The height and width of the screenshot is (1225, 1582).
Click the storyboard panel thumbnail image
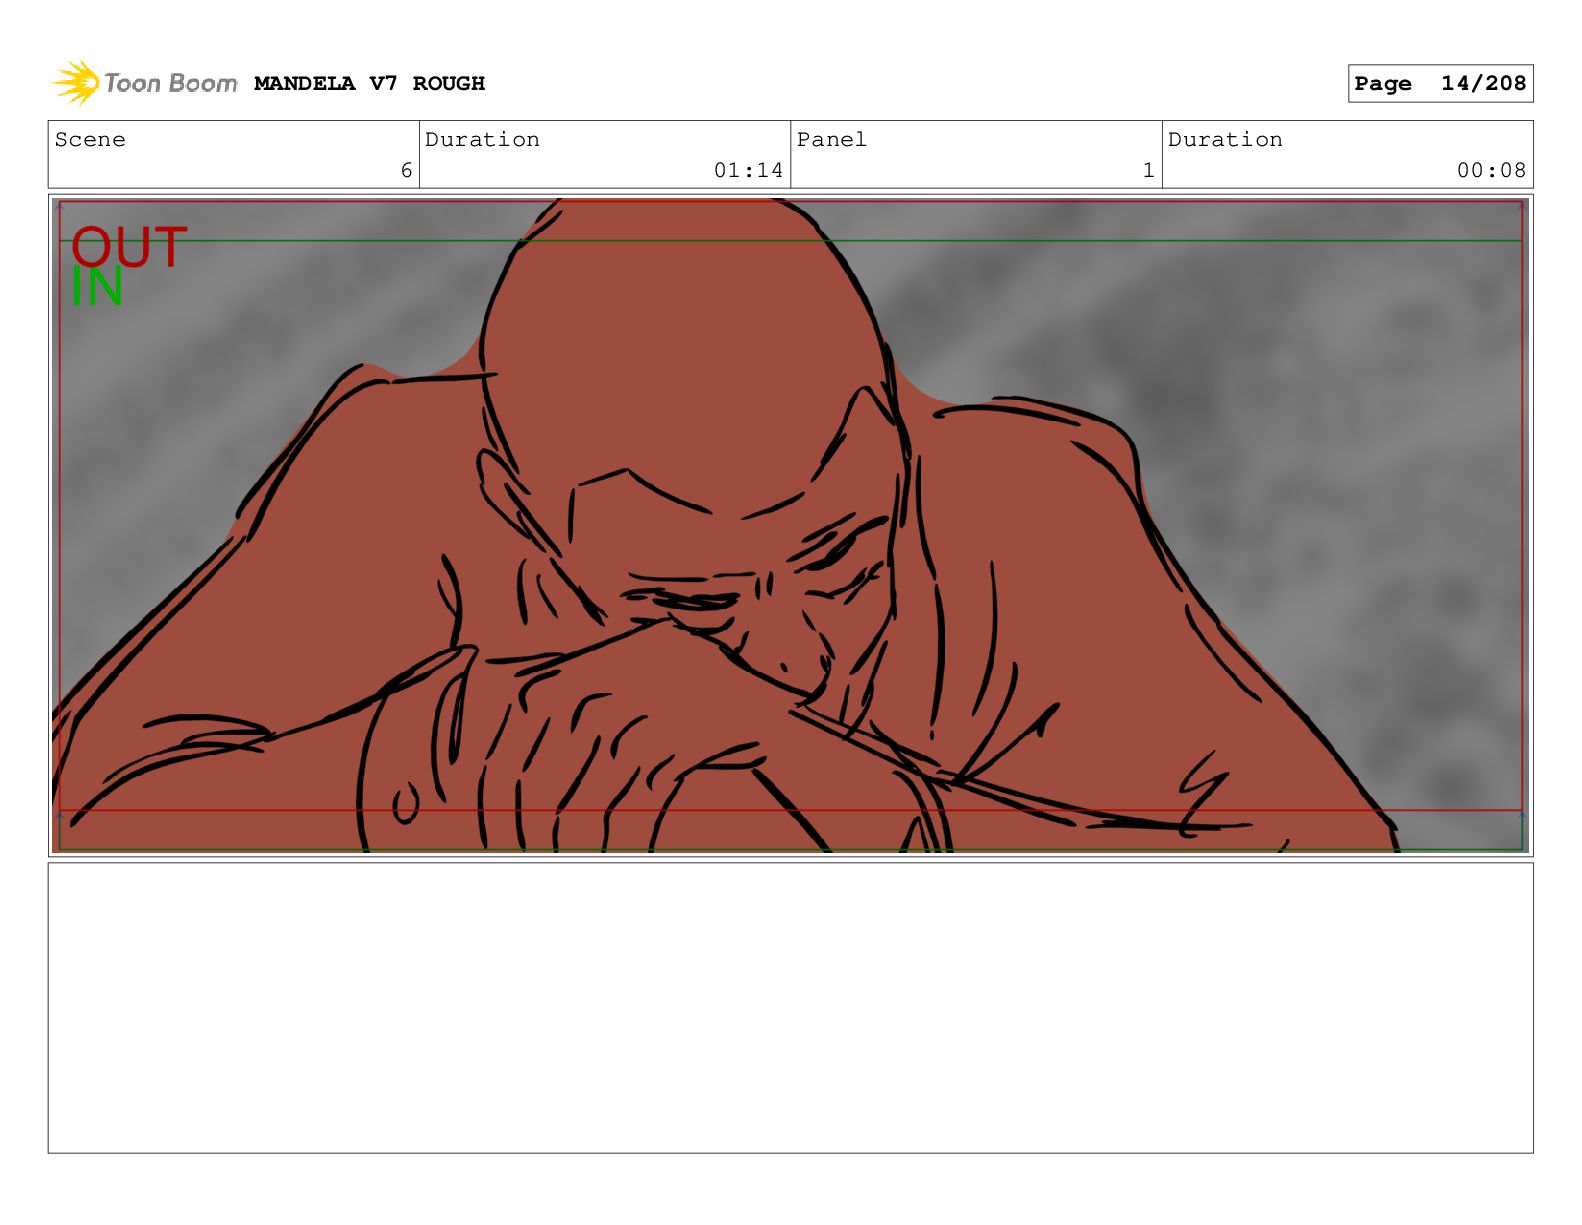coord(791,525)
